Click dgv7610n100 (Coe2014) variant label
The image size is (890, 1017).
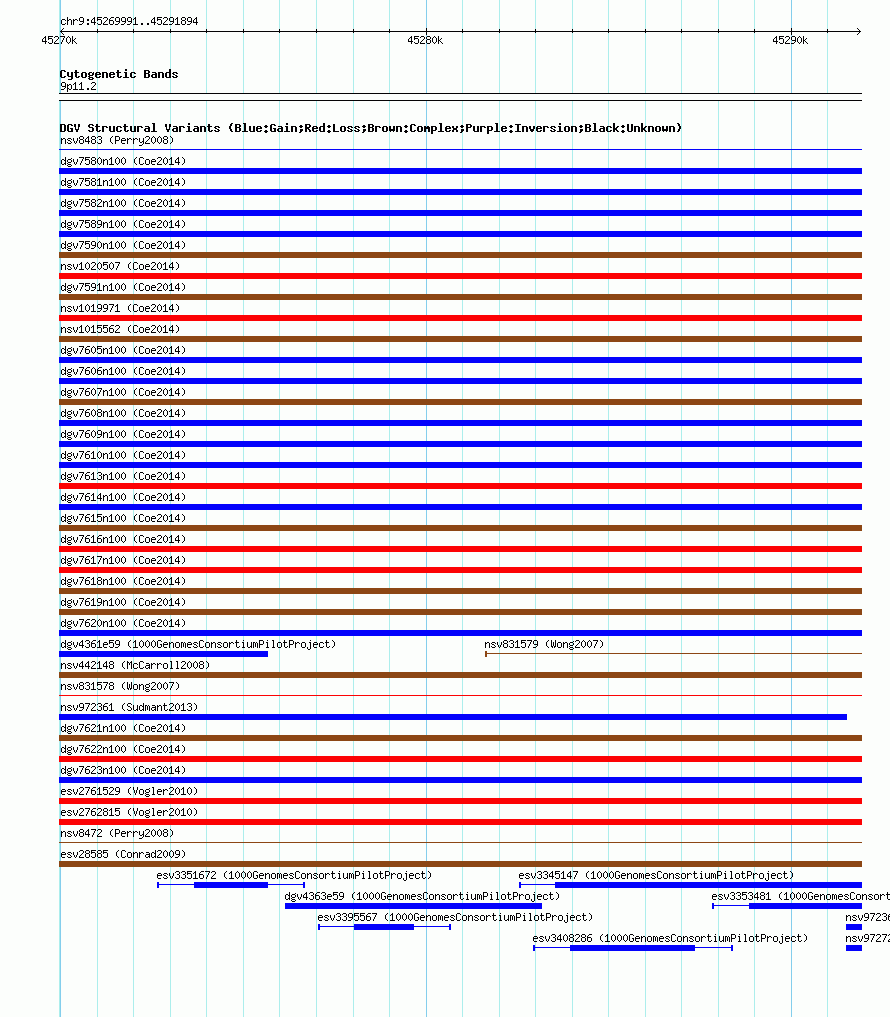[x=123, y=455]
